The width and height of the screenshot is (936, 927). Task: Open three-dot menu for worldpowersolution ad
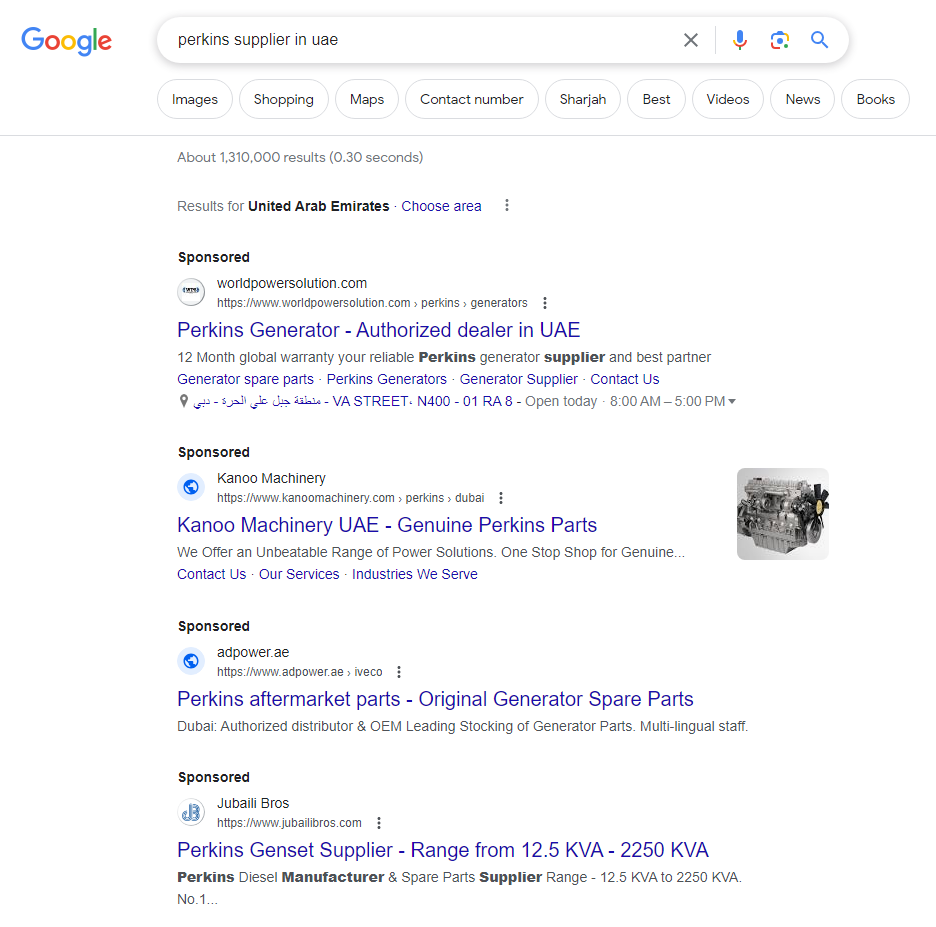click(x=544, y=303)
